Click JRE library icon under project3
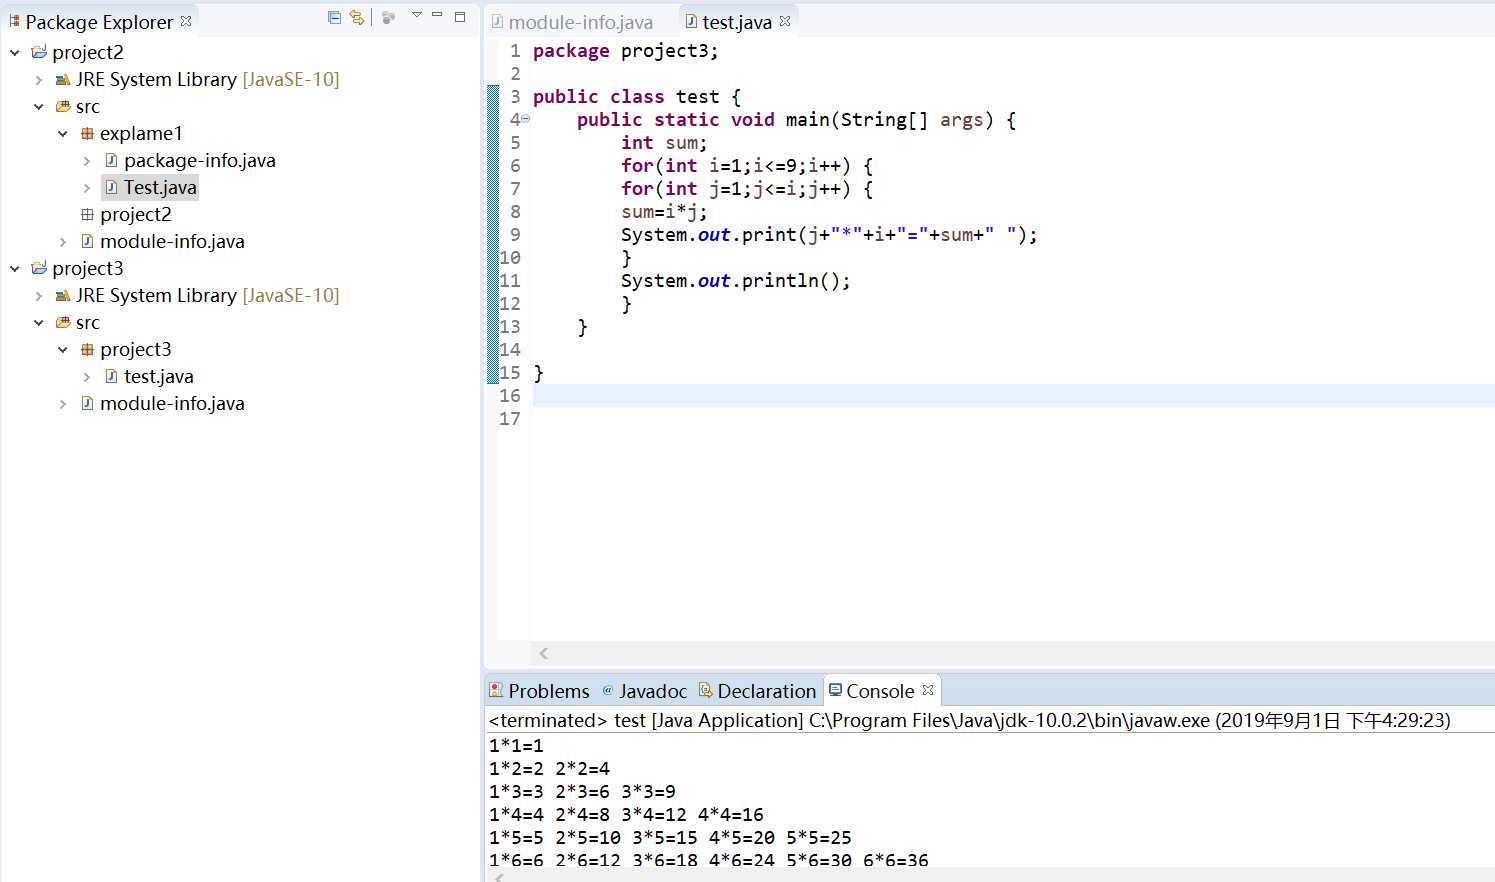Viewport: 1495px width, 882px height. tap(63, 295)
